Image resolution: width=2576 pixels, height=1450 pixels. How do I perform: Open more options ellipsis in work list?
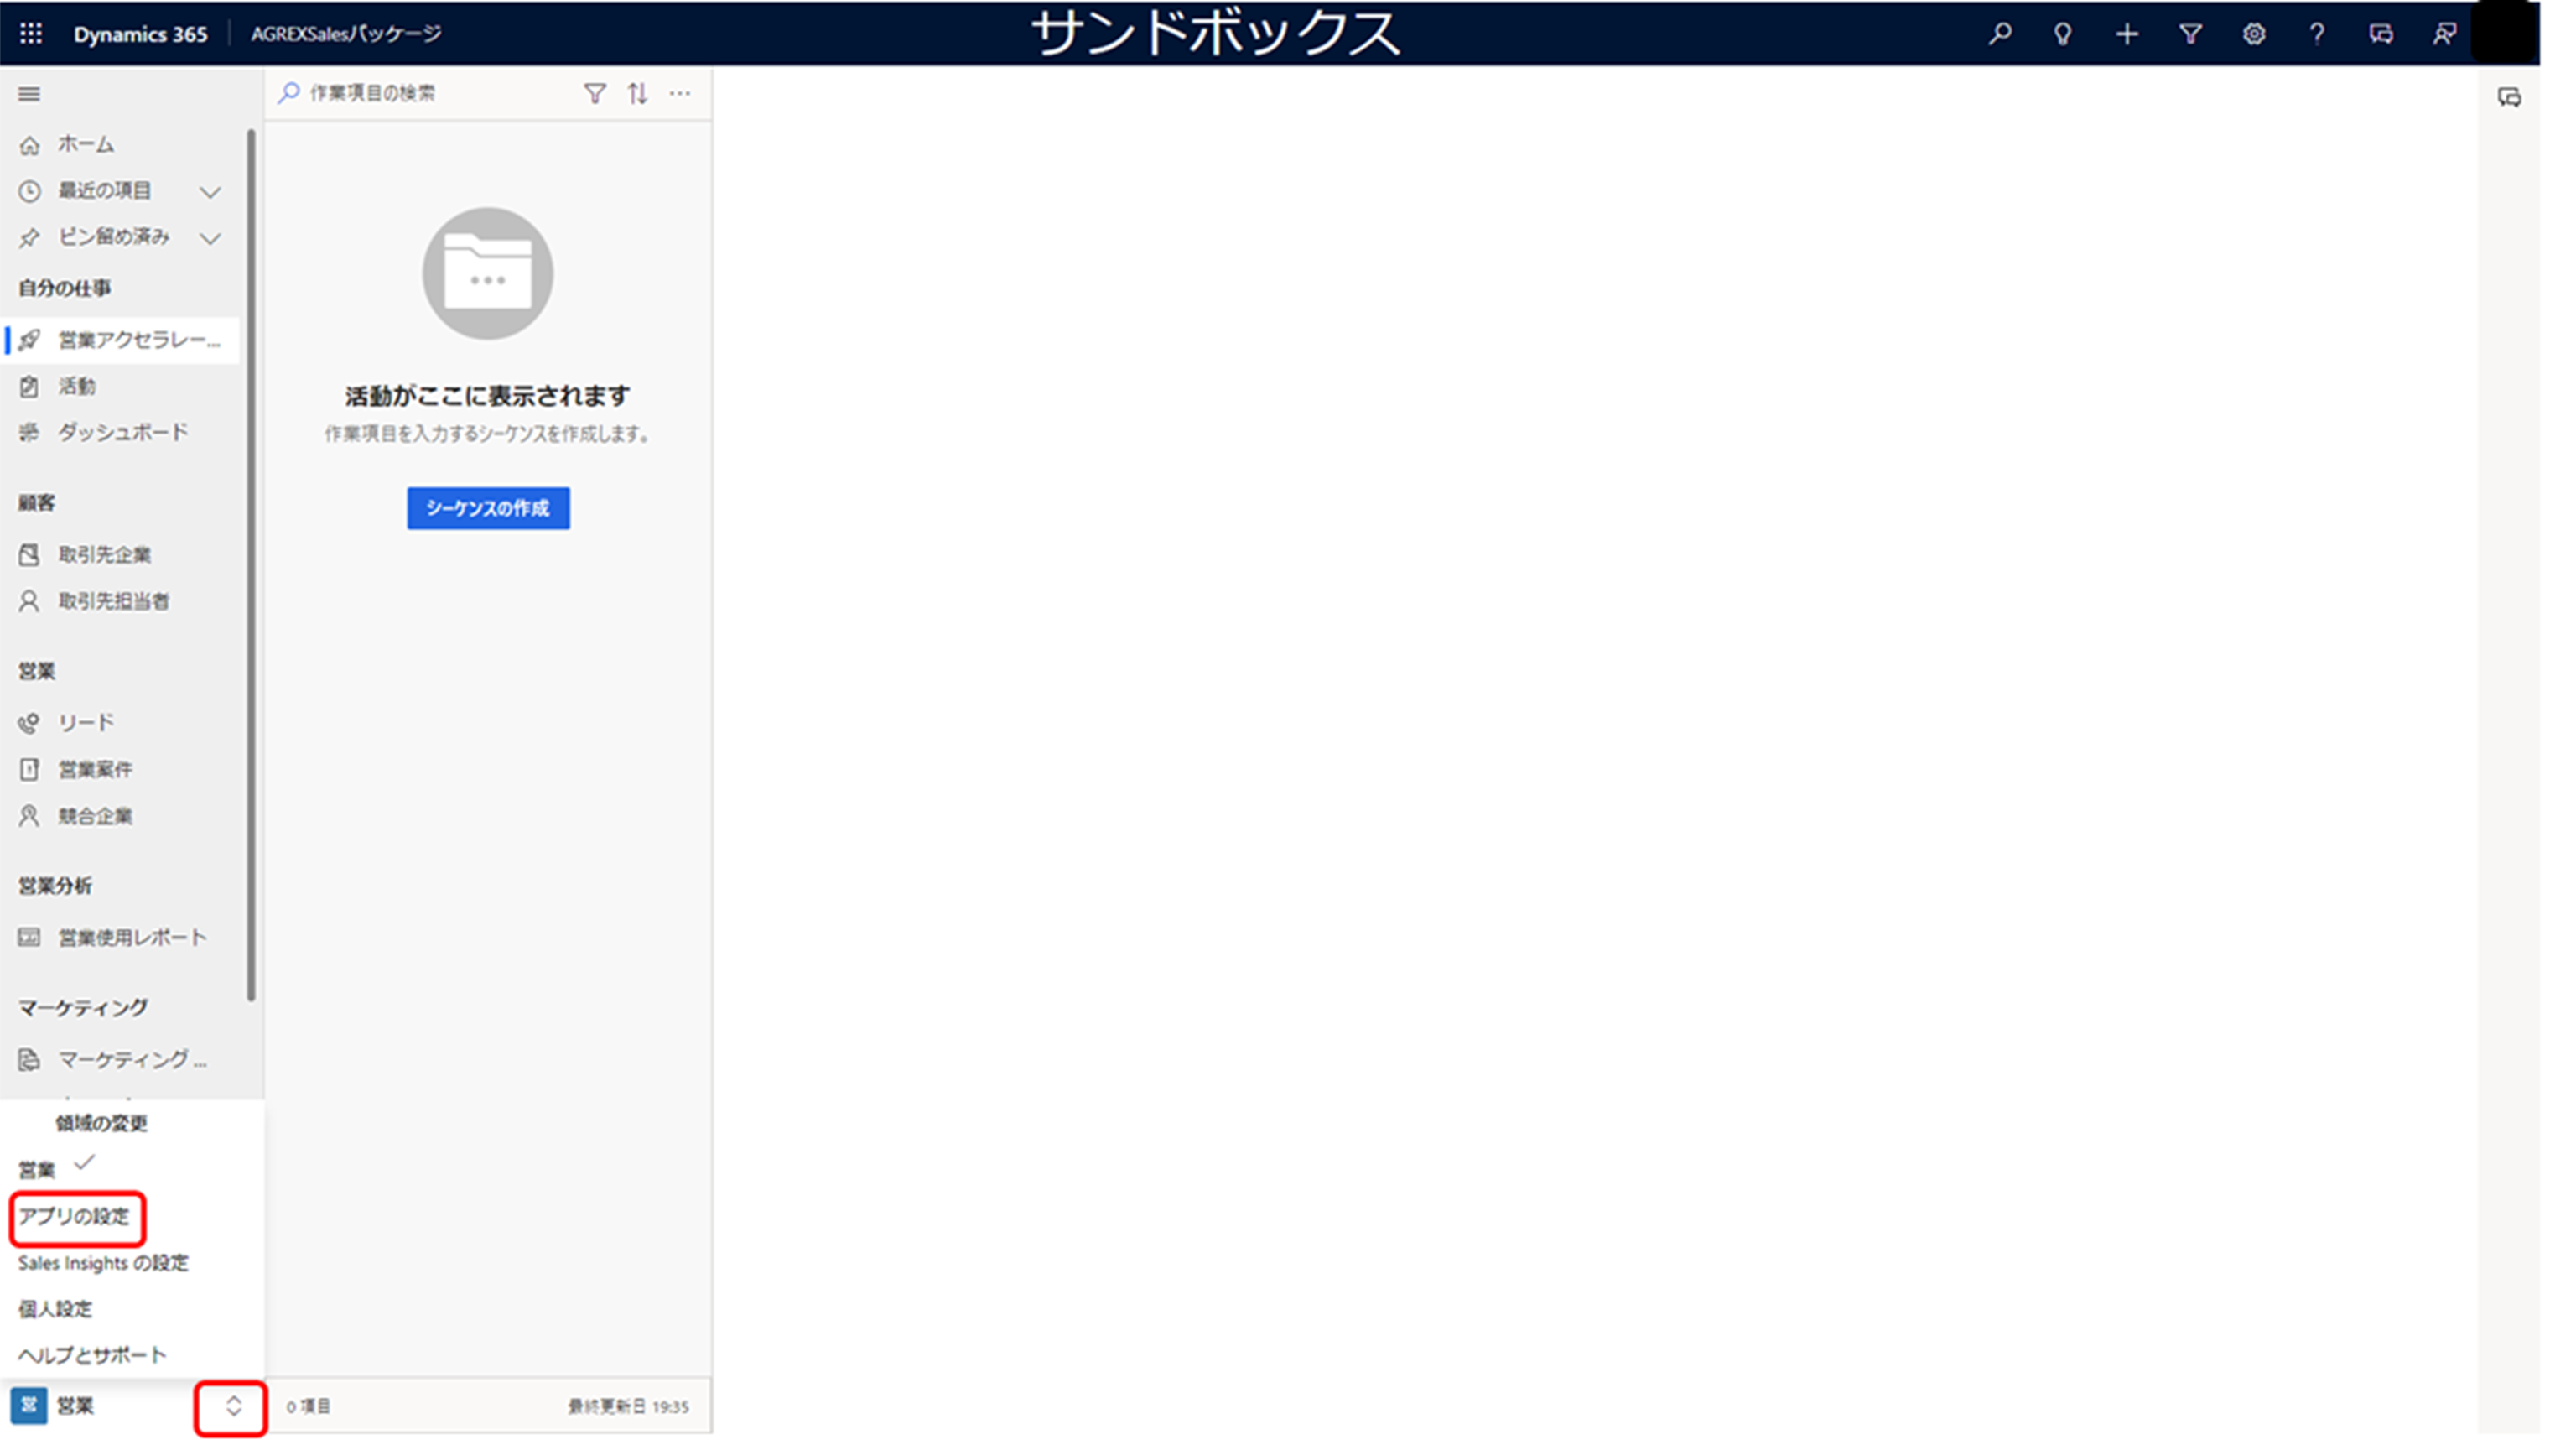coord(680,93)
